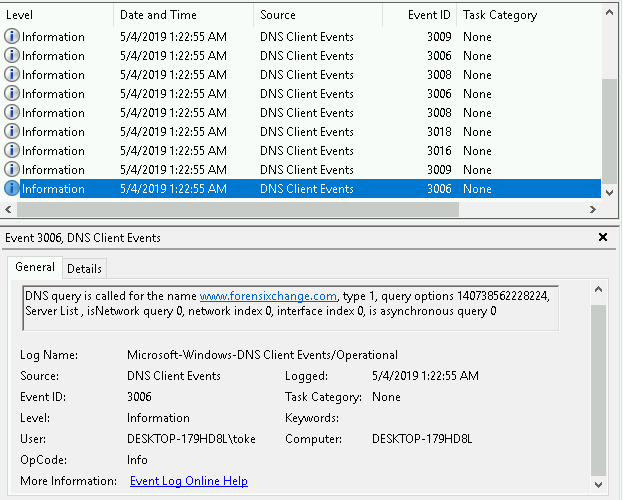This screenshot has height=500, width=623.
Task: Sort by Source column header
Action: tap(318, 15)
